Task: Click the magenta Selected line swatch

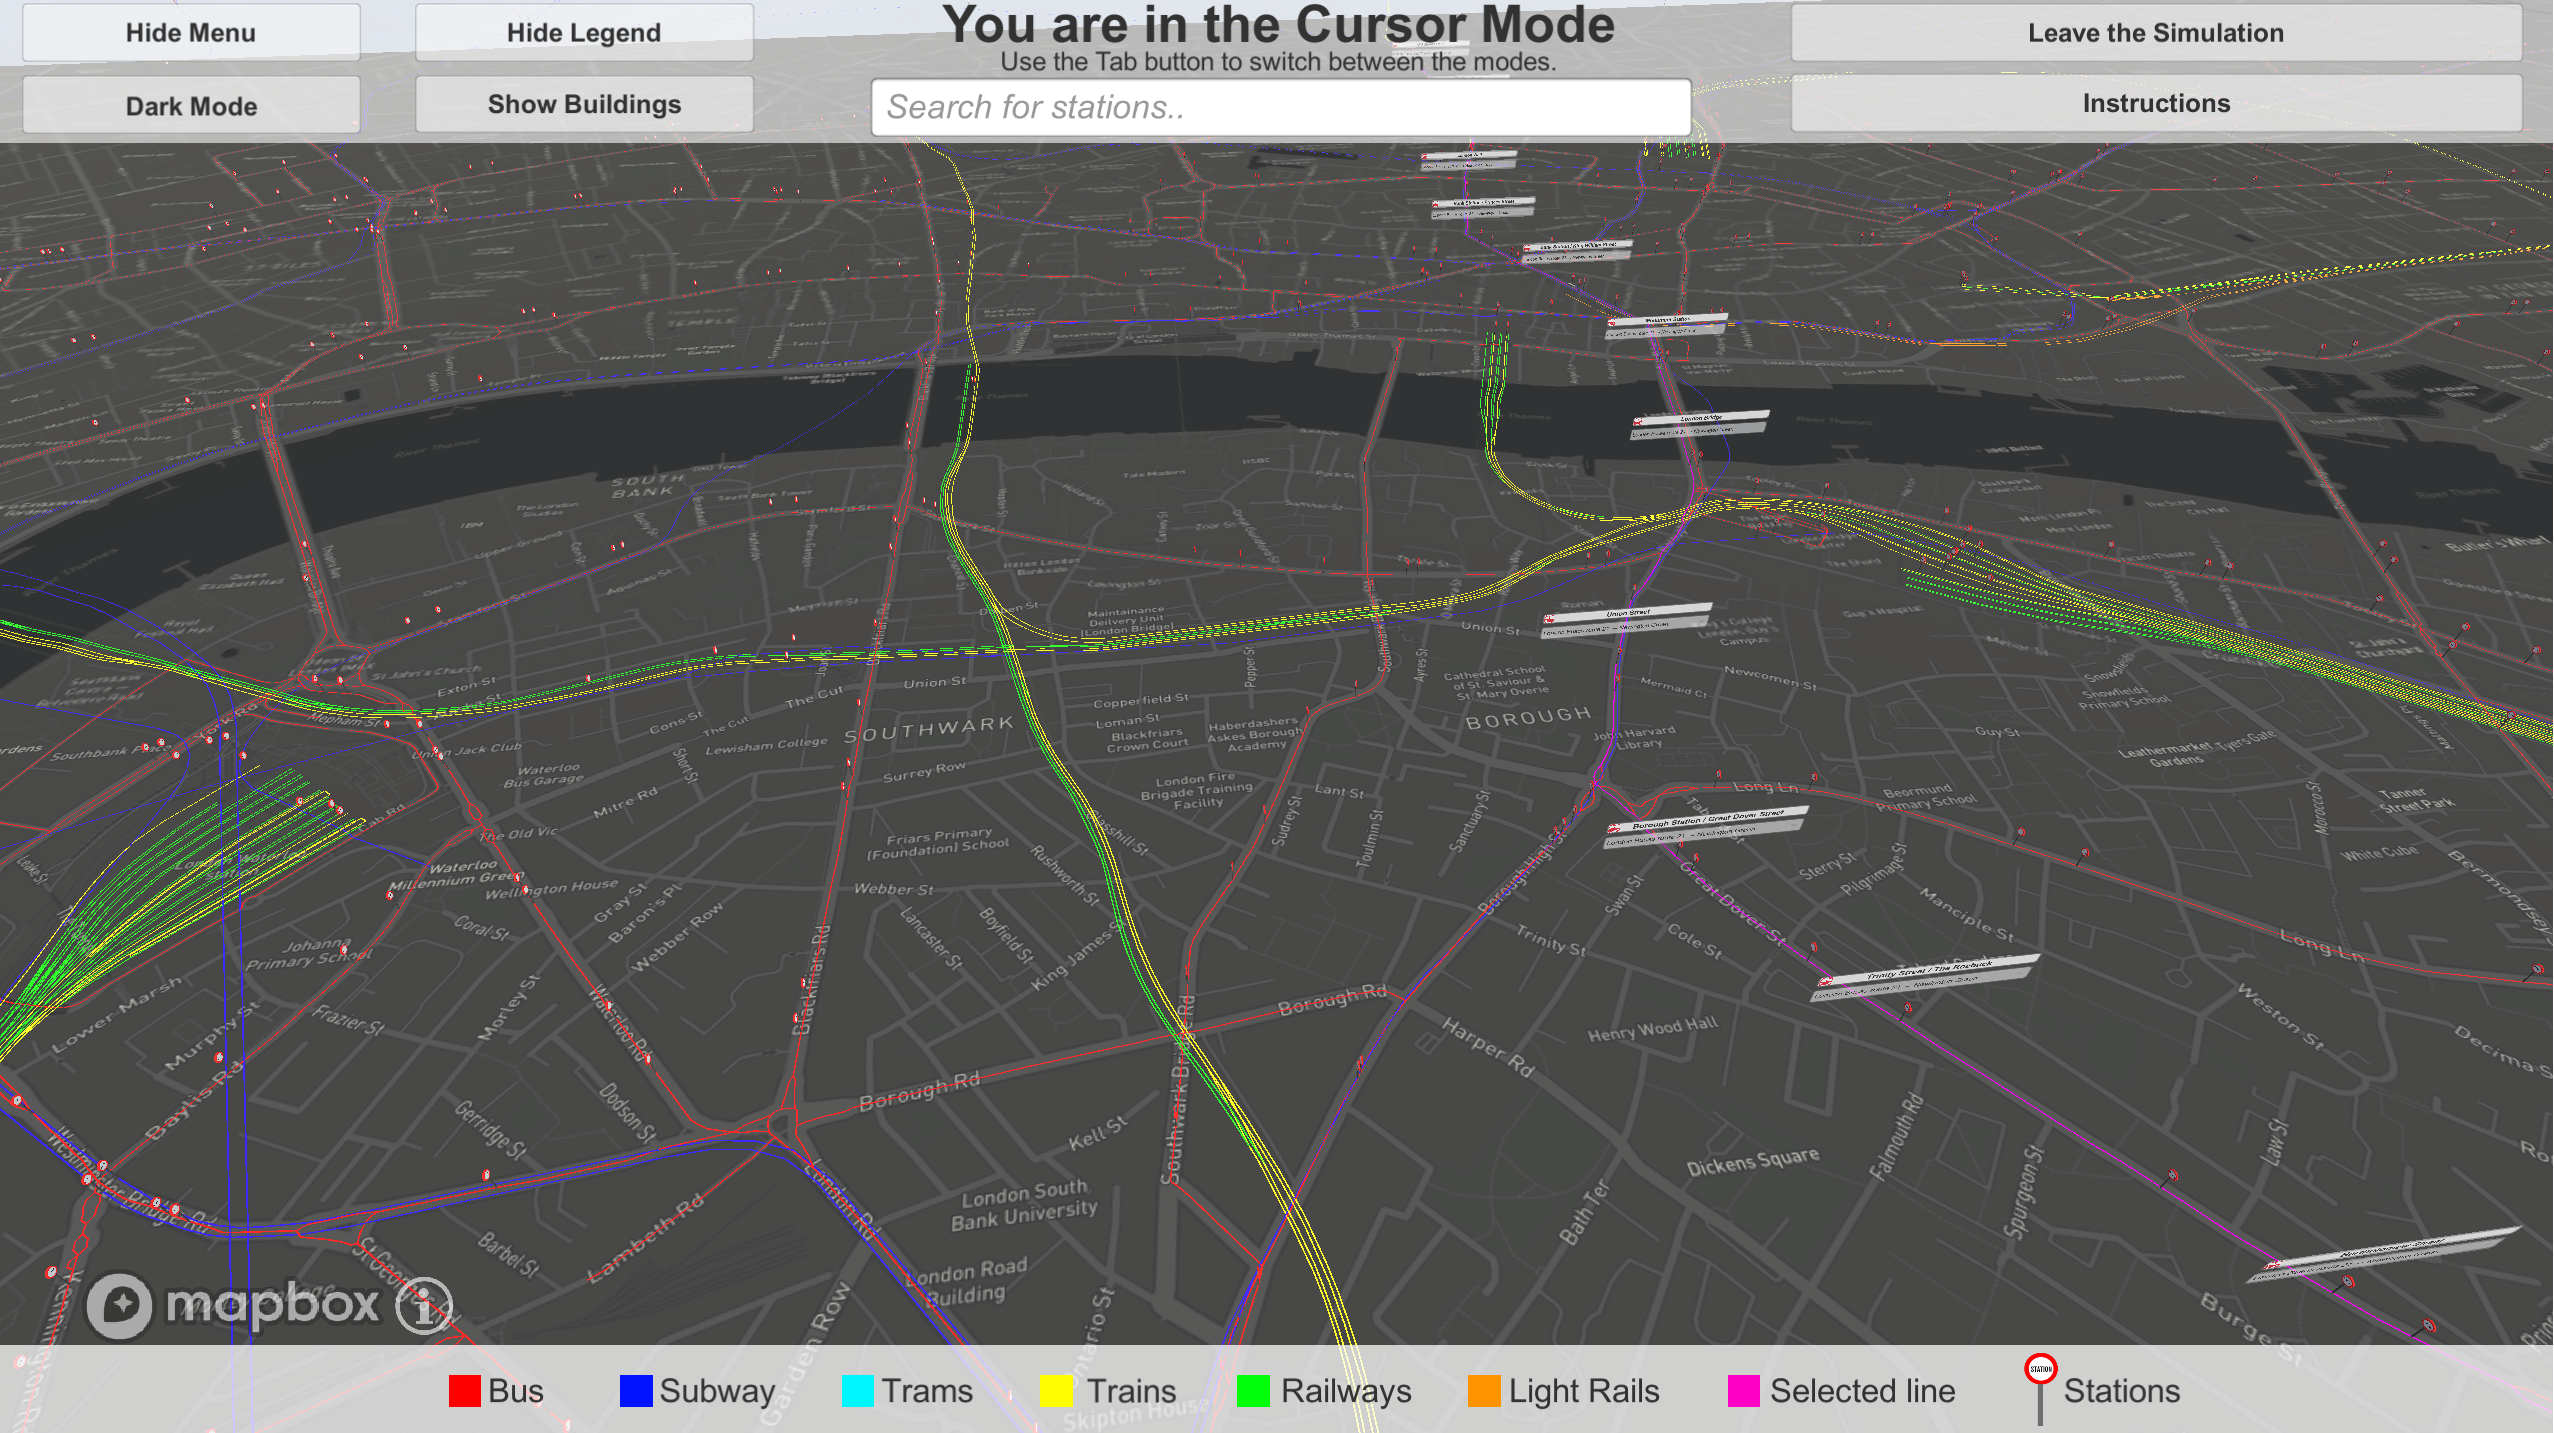Action: (1743, 1391)
